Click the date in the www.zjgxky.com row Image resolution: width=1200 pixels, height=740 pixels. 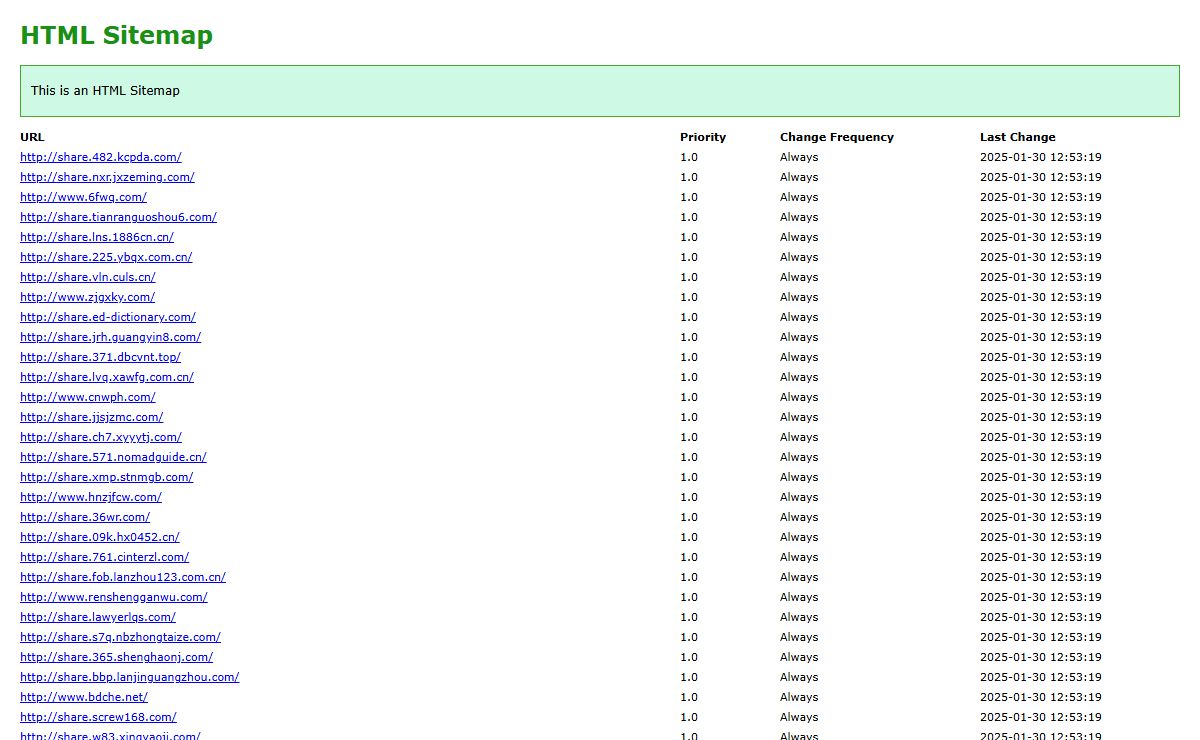(x=1041, y=297)
